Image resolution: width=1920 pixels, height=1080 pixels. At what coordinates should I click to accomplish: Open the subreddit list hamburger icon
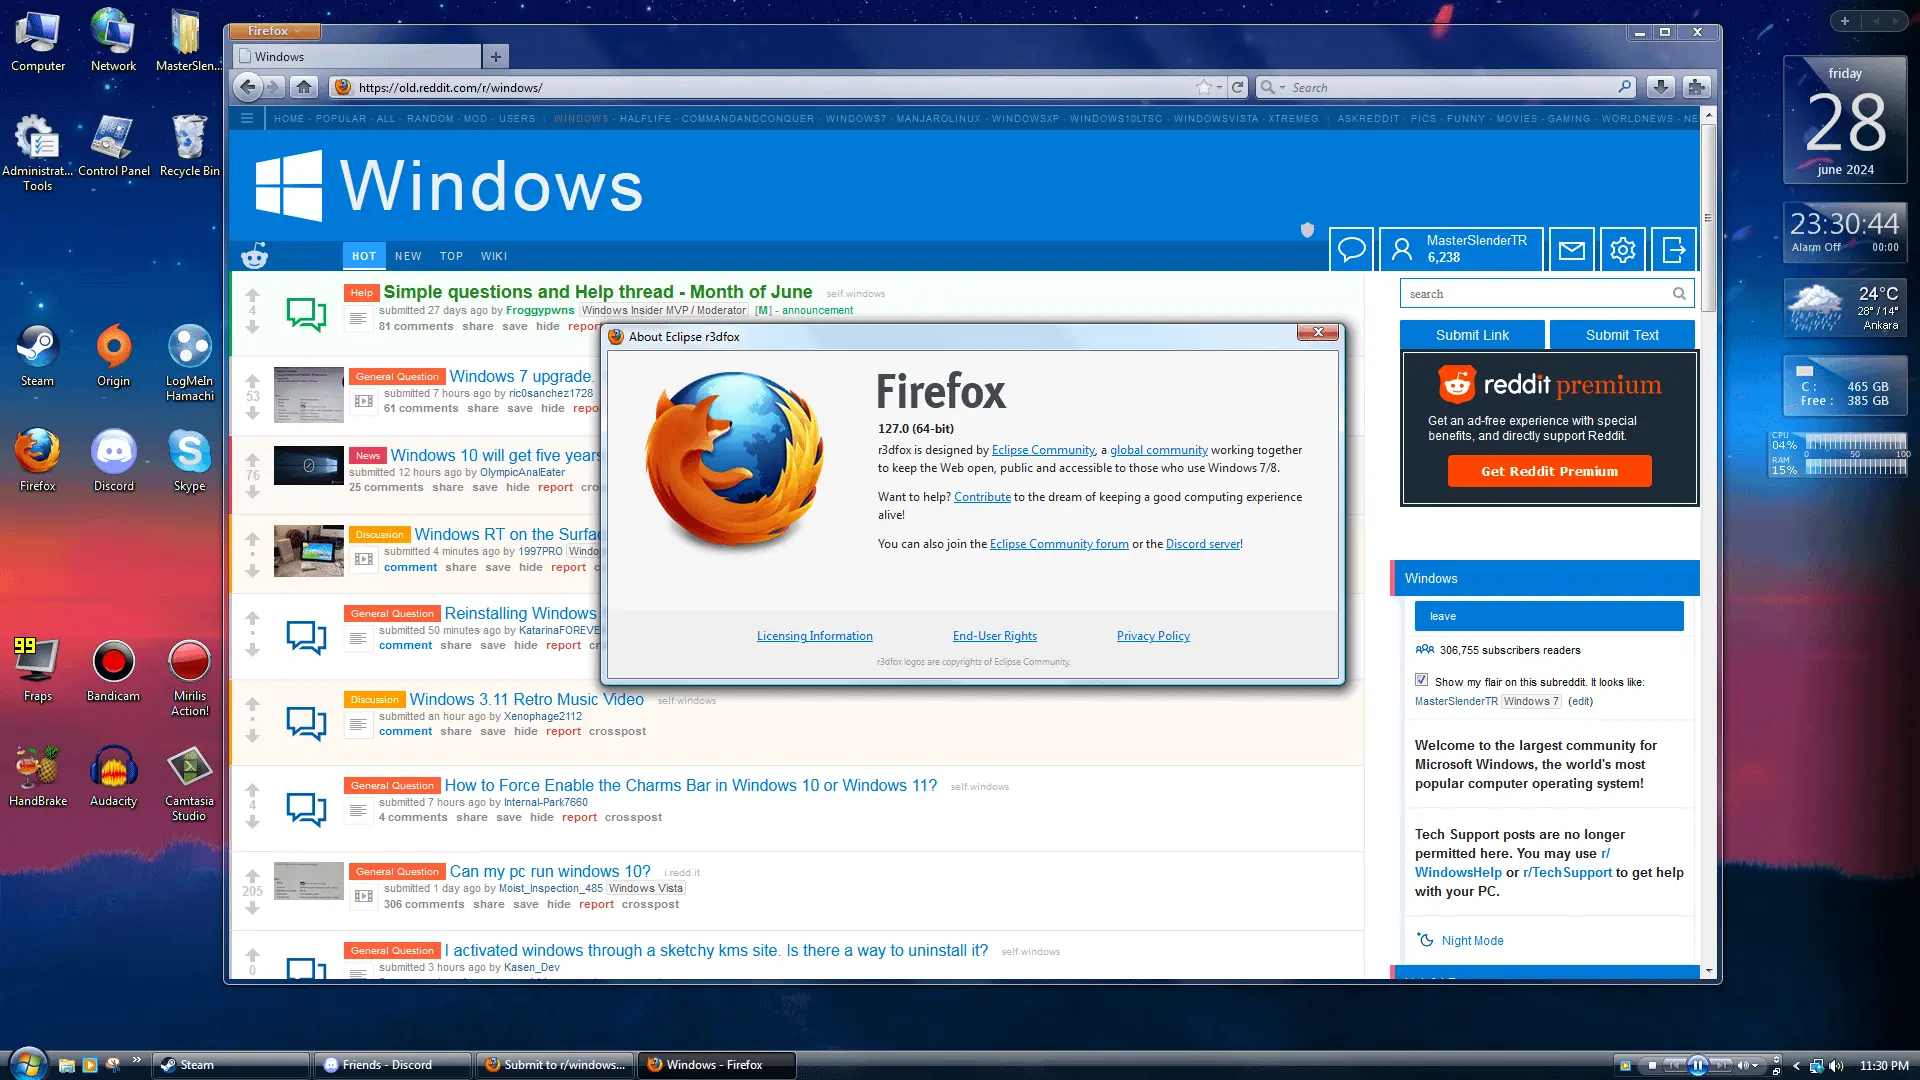(247, 118)
